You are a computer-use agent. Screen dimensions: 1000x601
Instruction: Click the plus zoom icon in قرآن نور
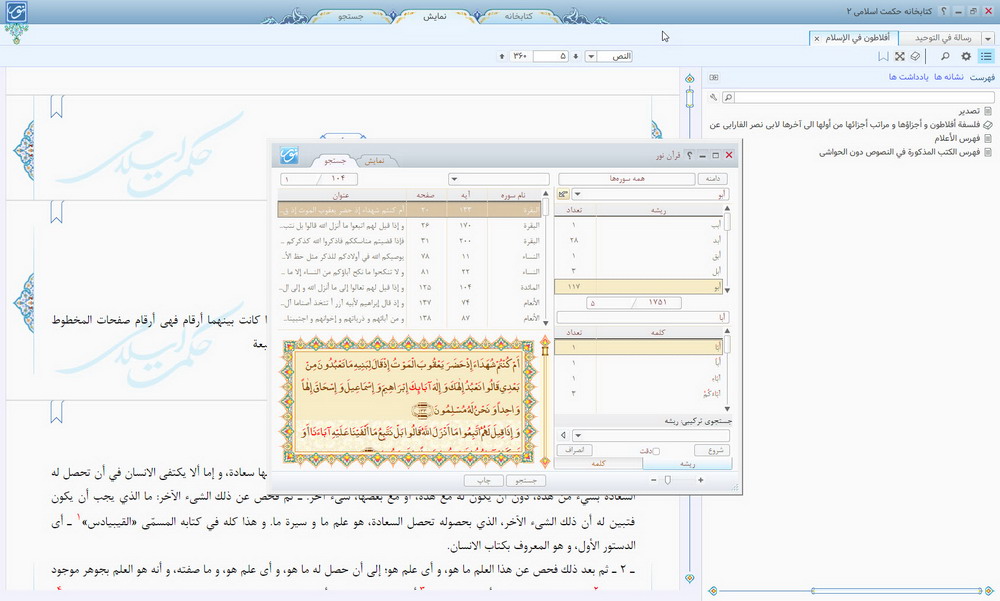700,480
